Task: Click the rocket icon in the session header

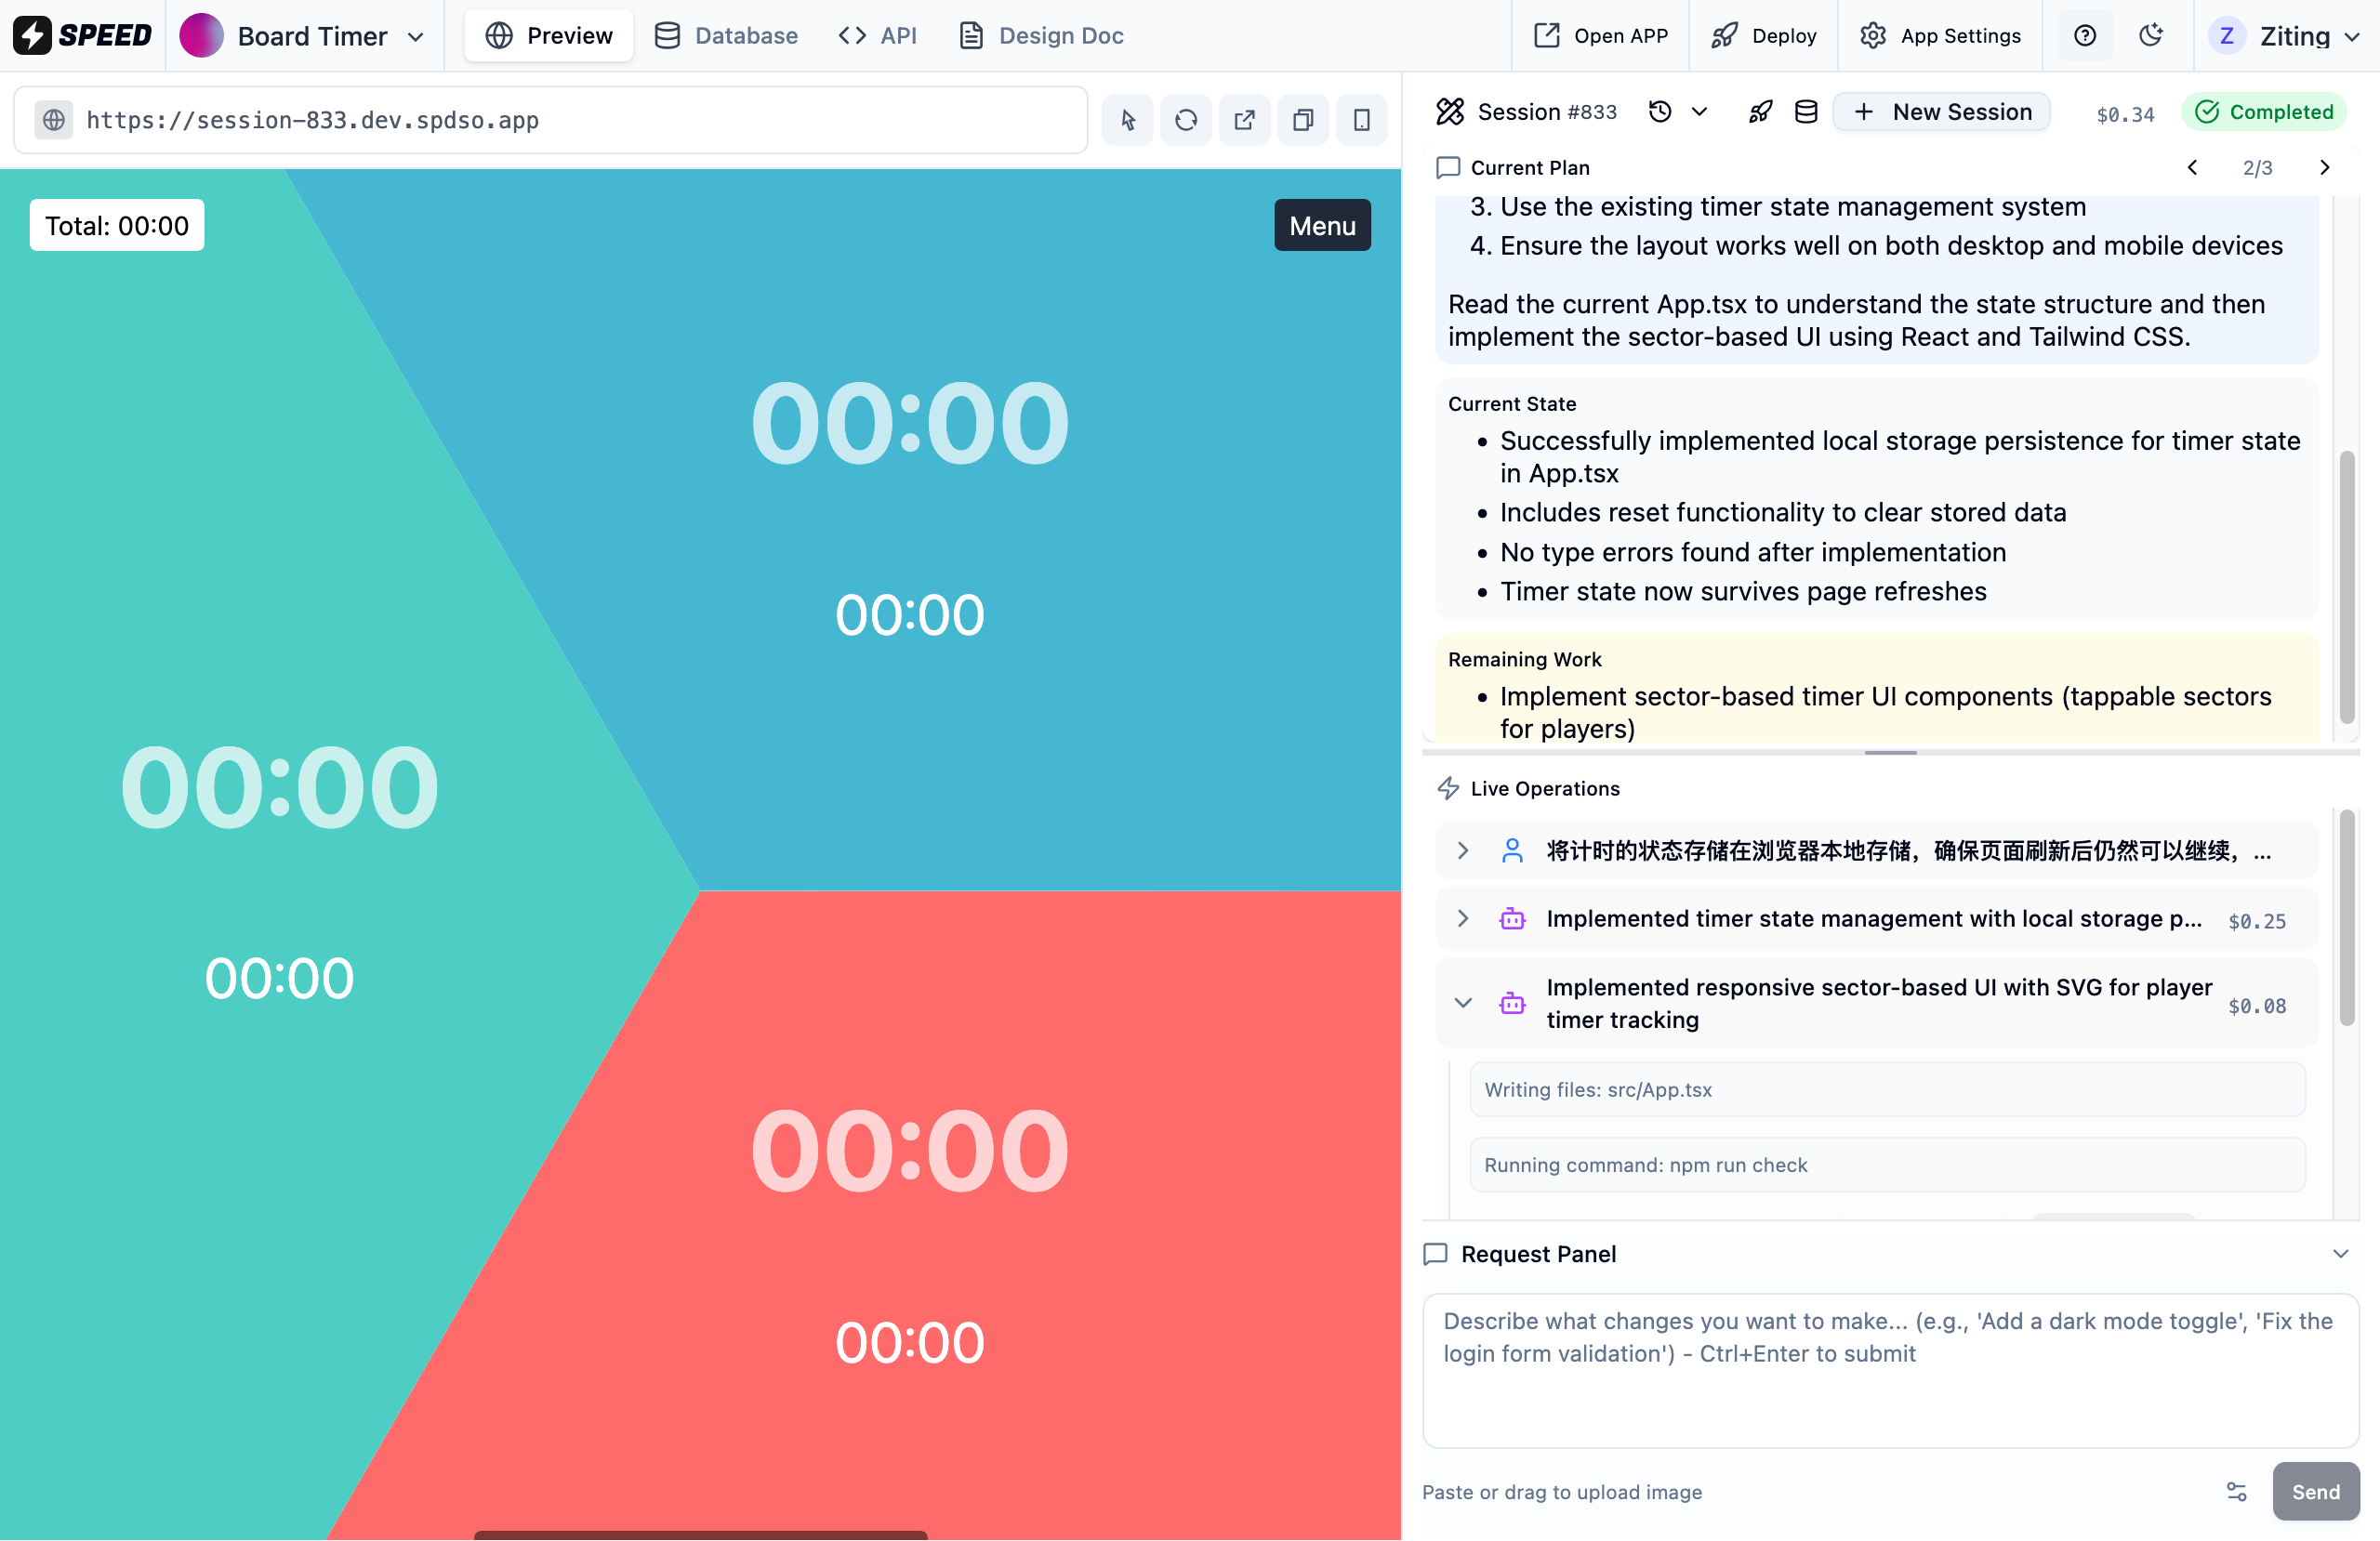Action: (1760, 112)
